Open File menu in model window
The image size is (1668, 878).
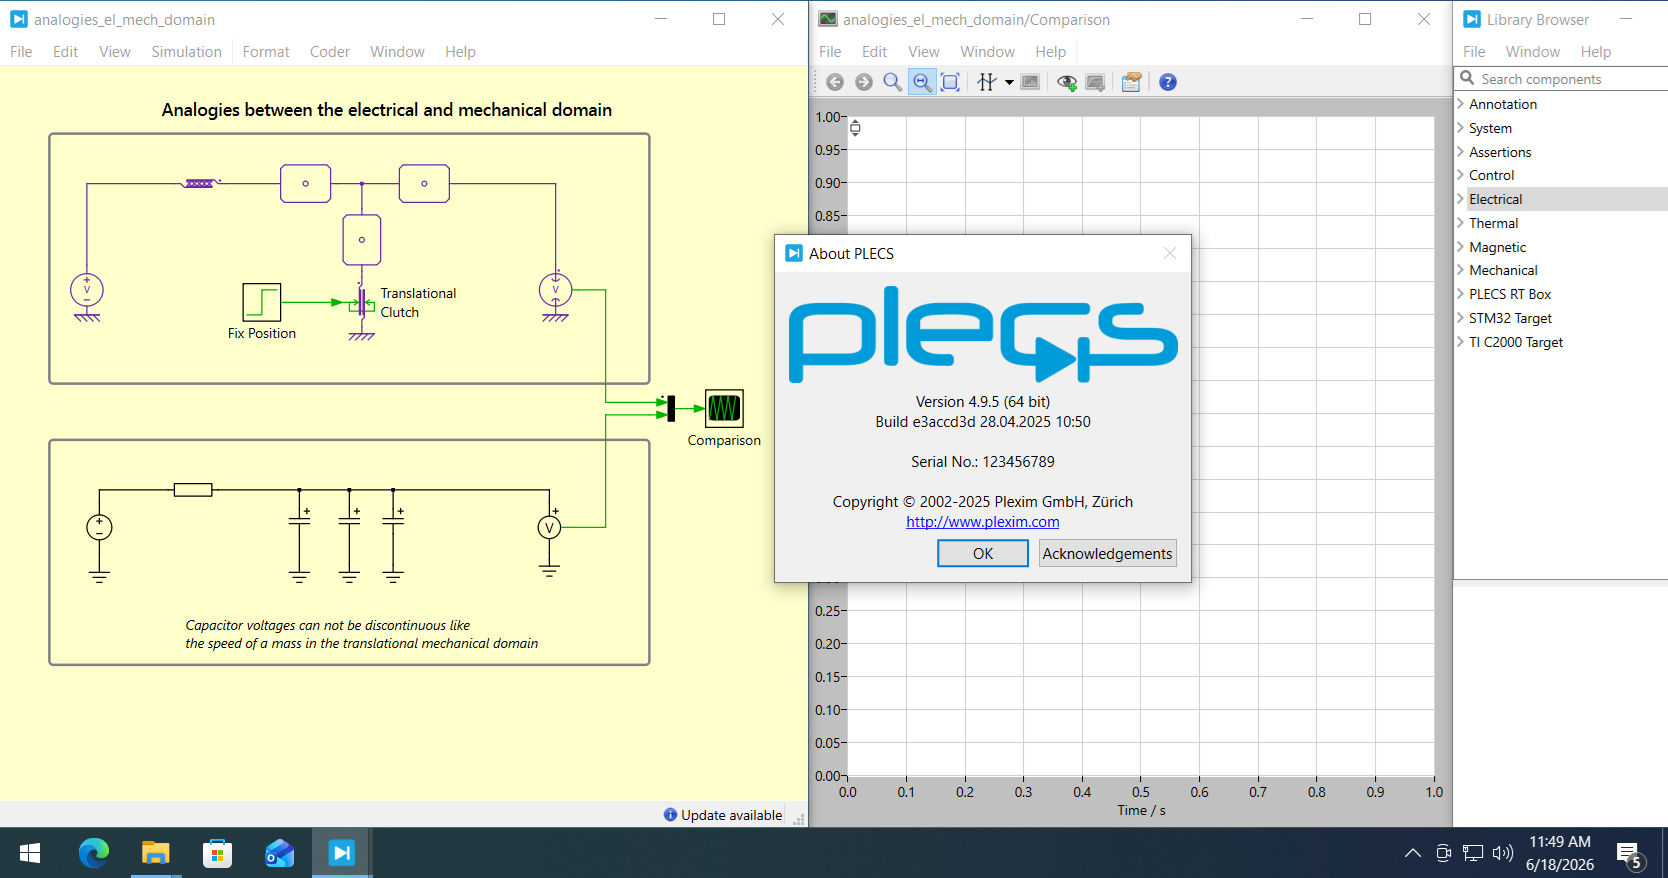point(21,52)
